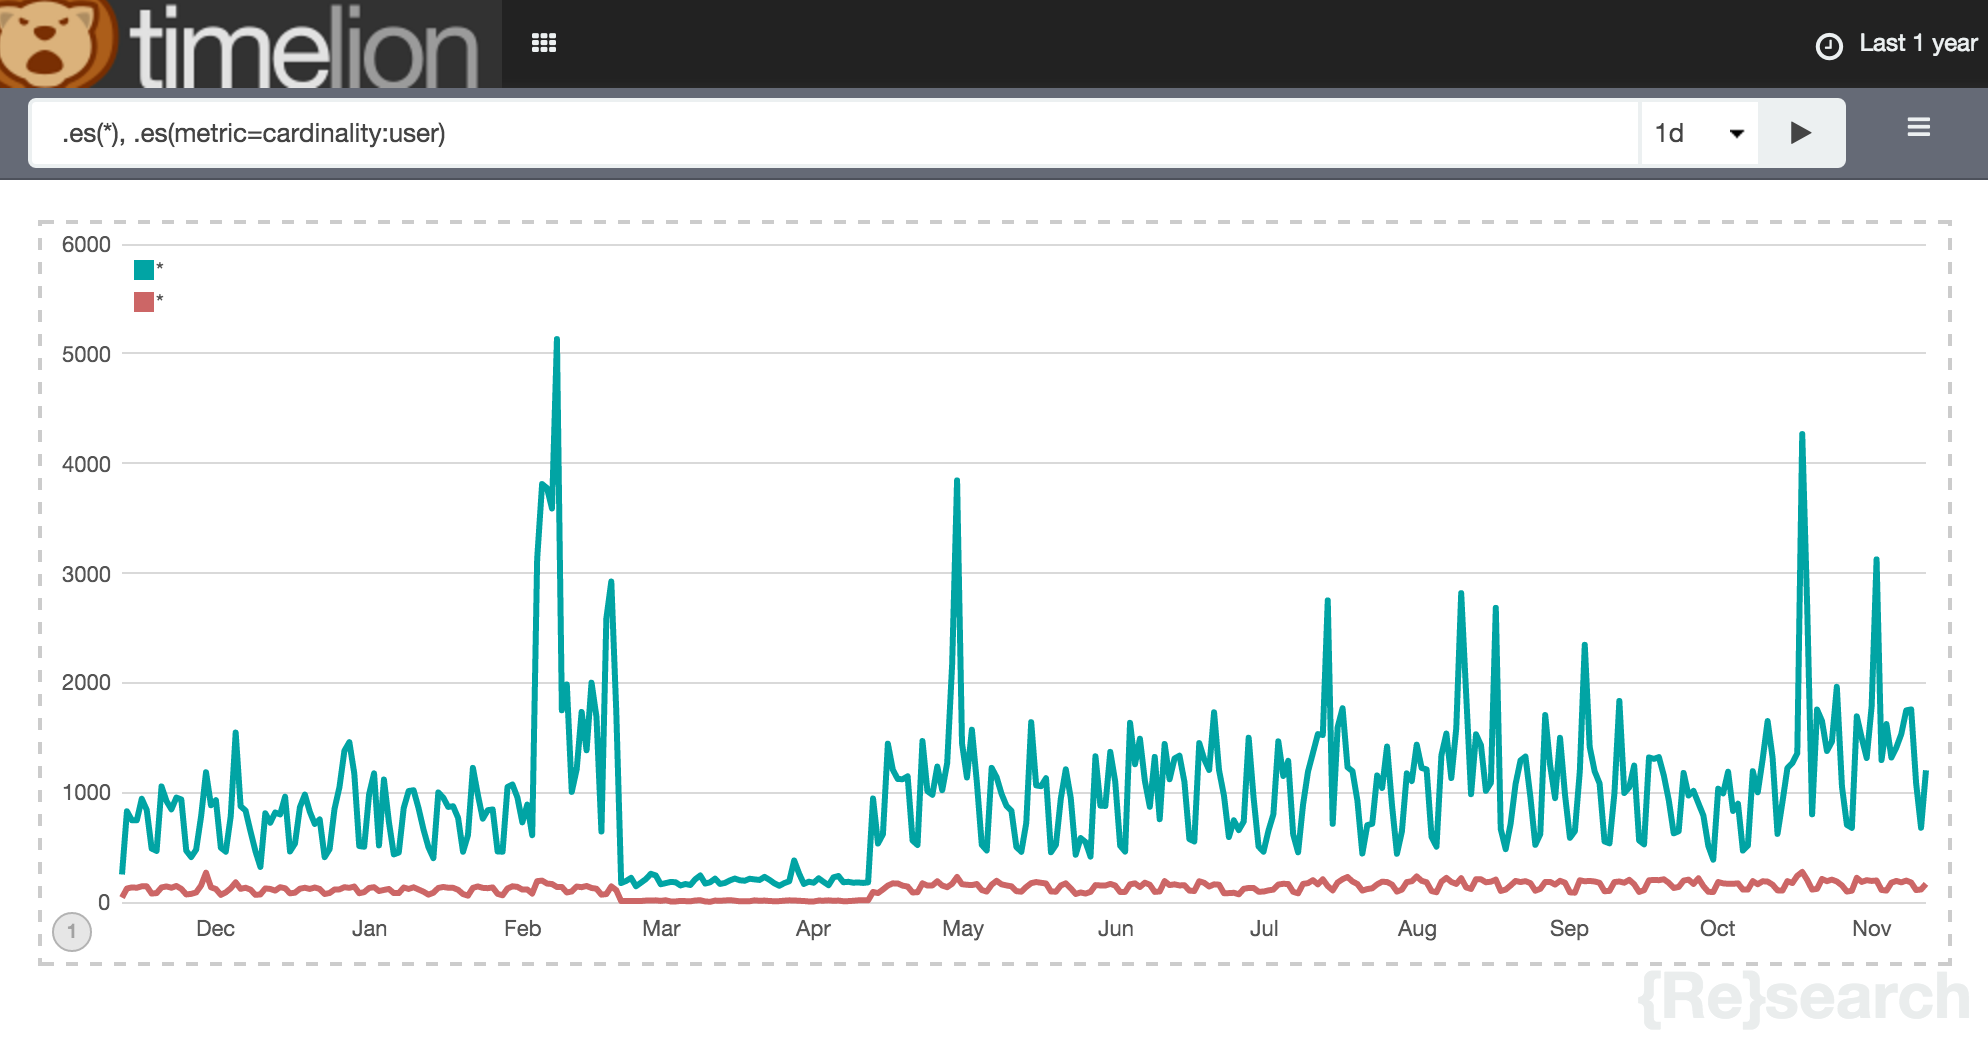
Task: Open the Kibana apps grid icon
Action: pyautogui.click(x=544, y=43)
